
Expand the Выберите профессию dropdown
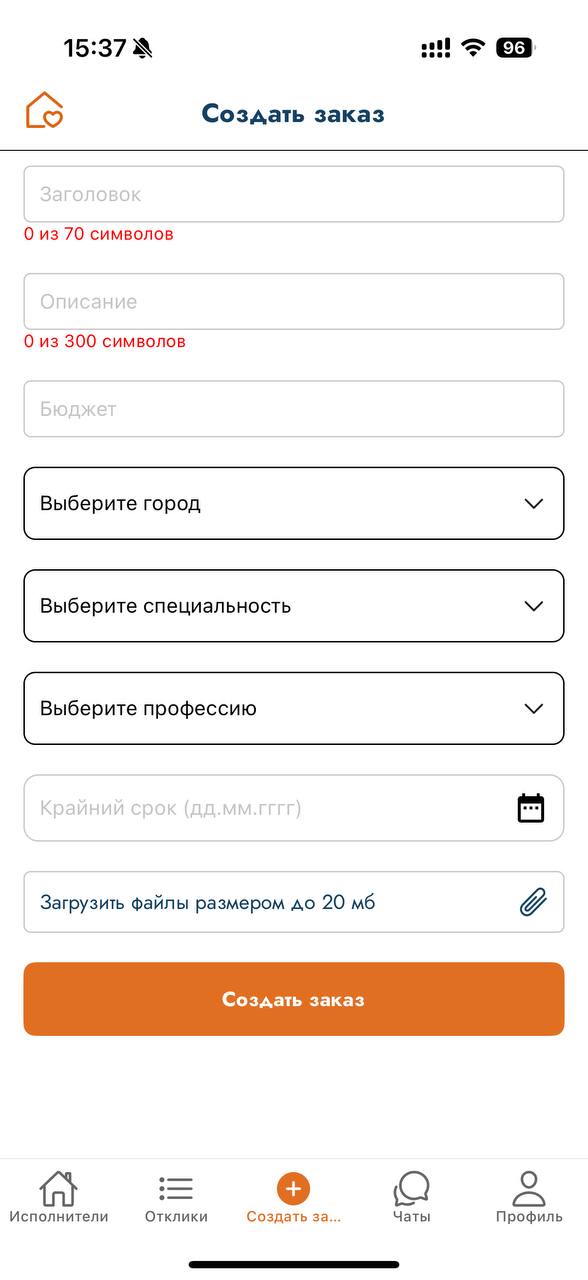pyautogui.click(x=294, y=708)
